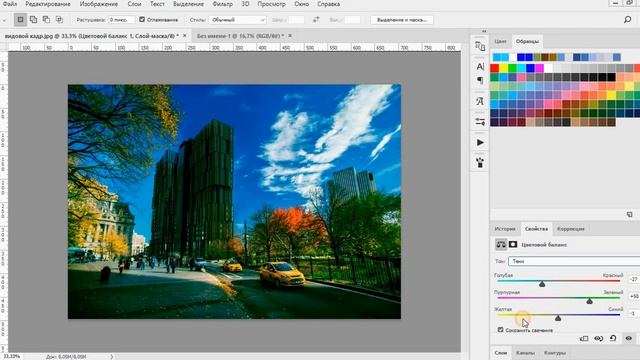640x360 pixels.
Task: Select New selection mode icon
Action: (20, 20)
